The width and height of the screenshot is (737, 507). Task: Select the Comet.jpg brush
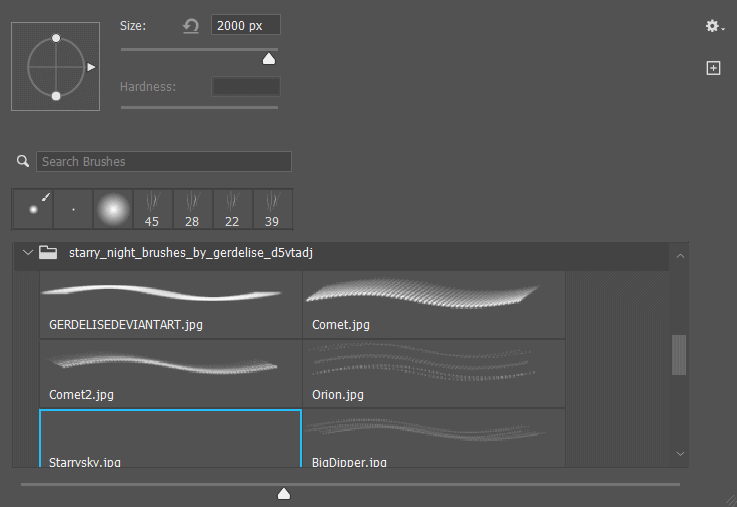point(434,304)
